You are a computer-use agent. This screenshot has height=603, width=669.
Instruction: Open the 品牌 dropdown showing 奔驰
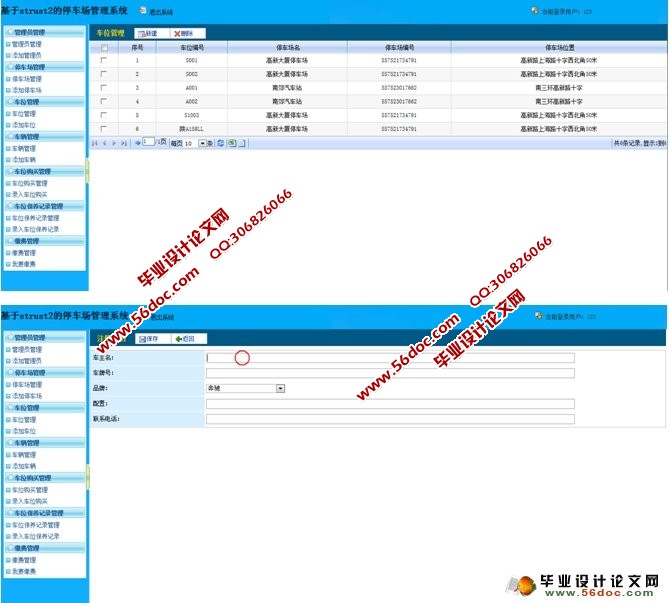coord(280,388)
